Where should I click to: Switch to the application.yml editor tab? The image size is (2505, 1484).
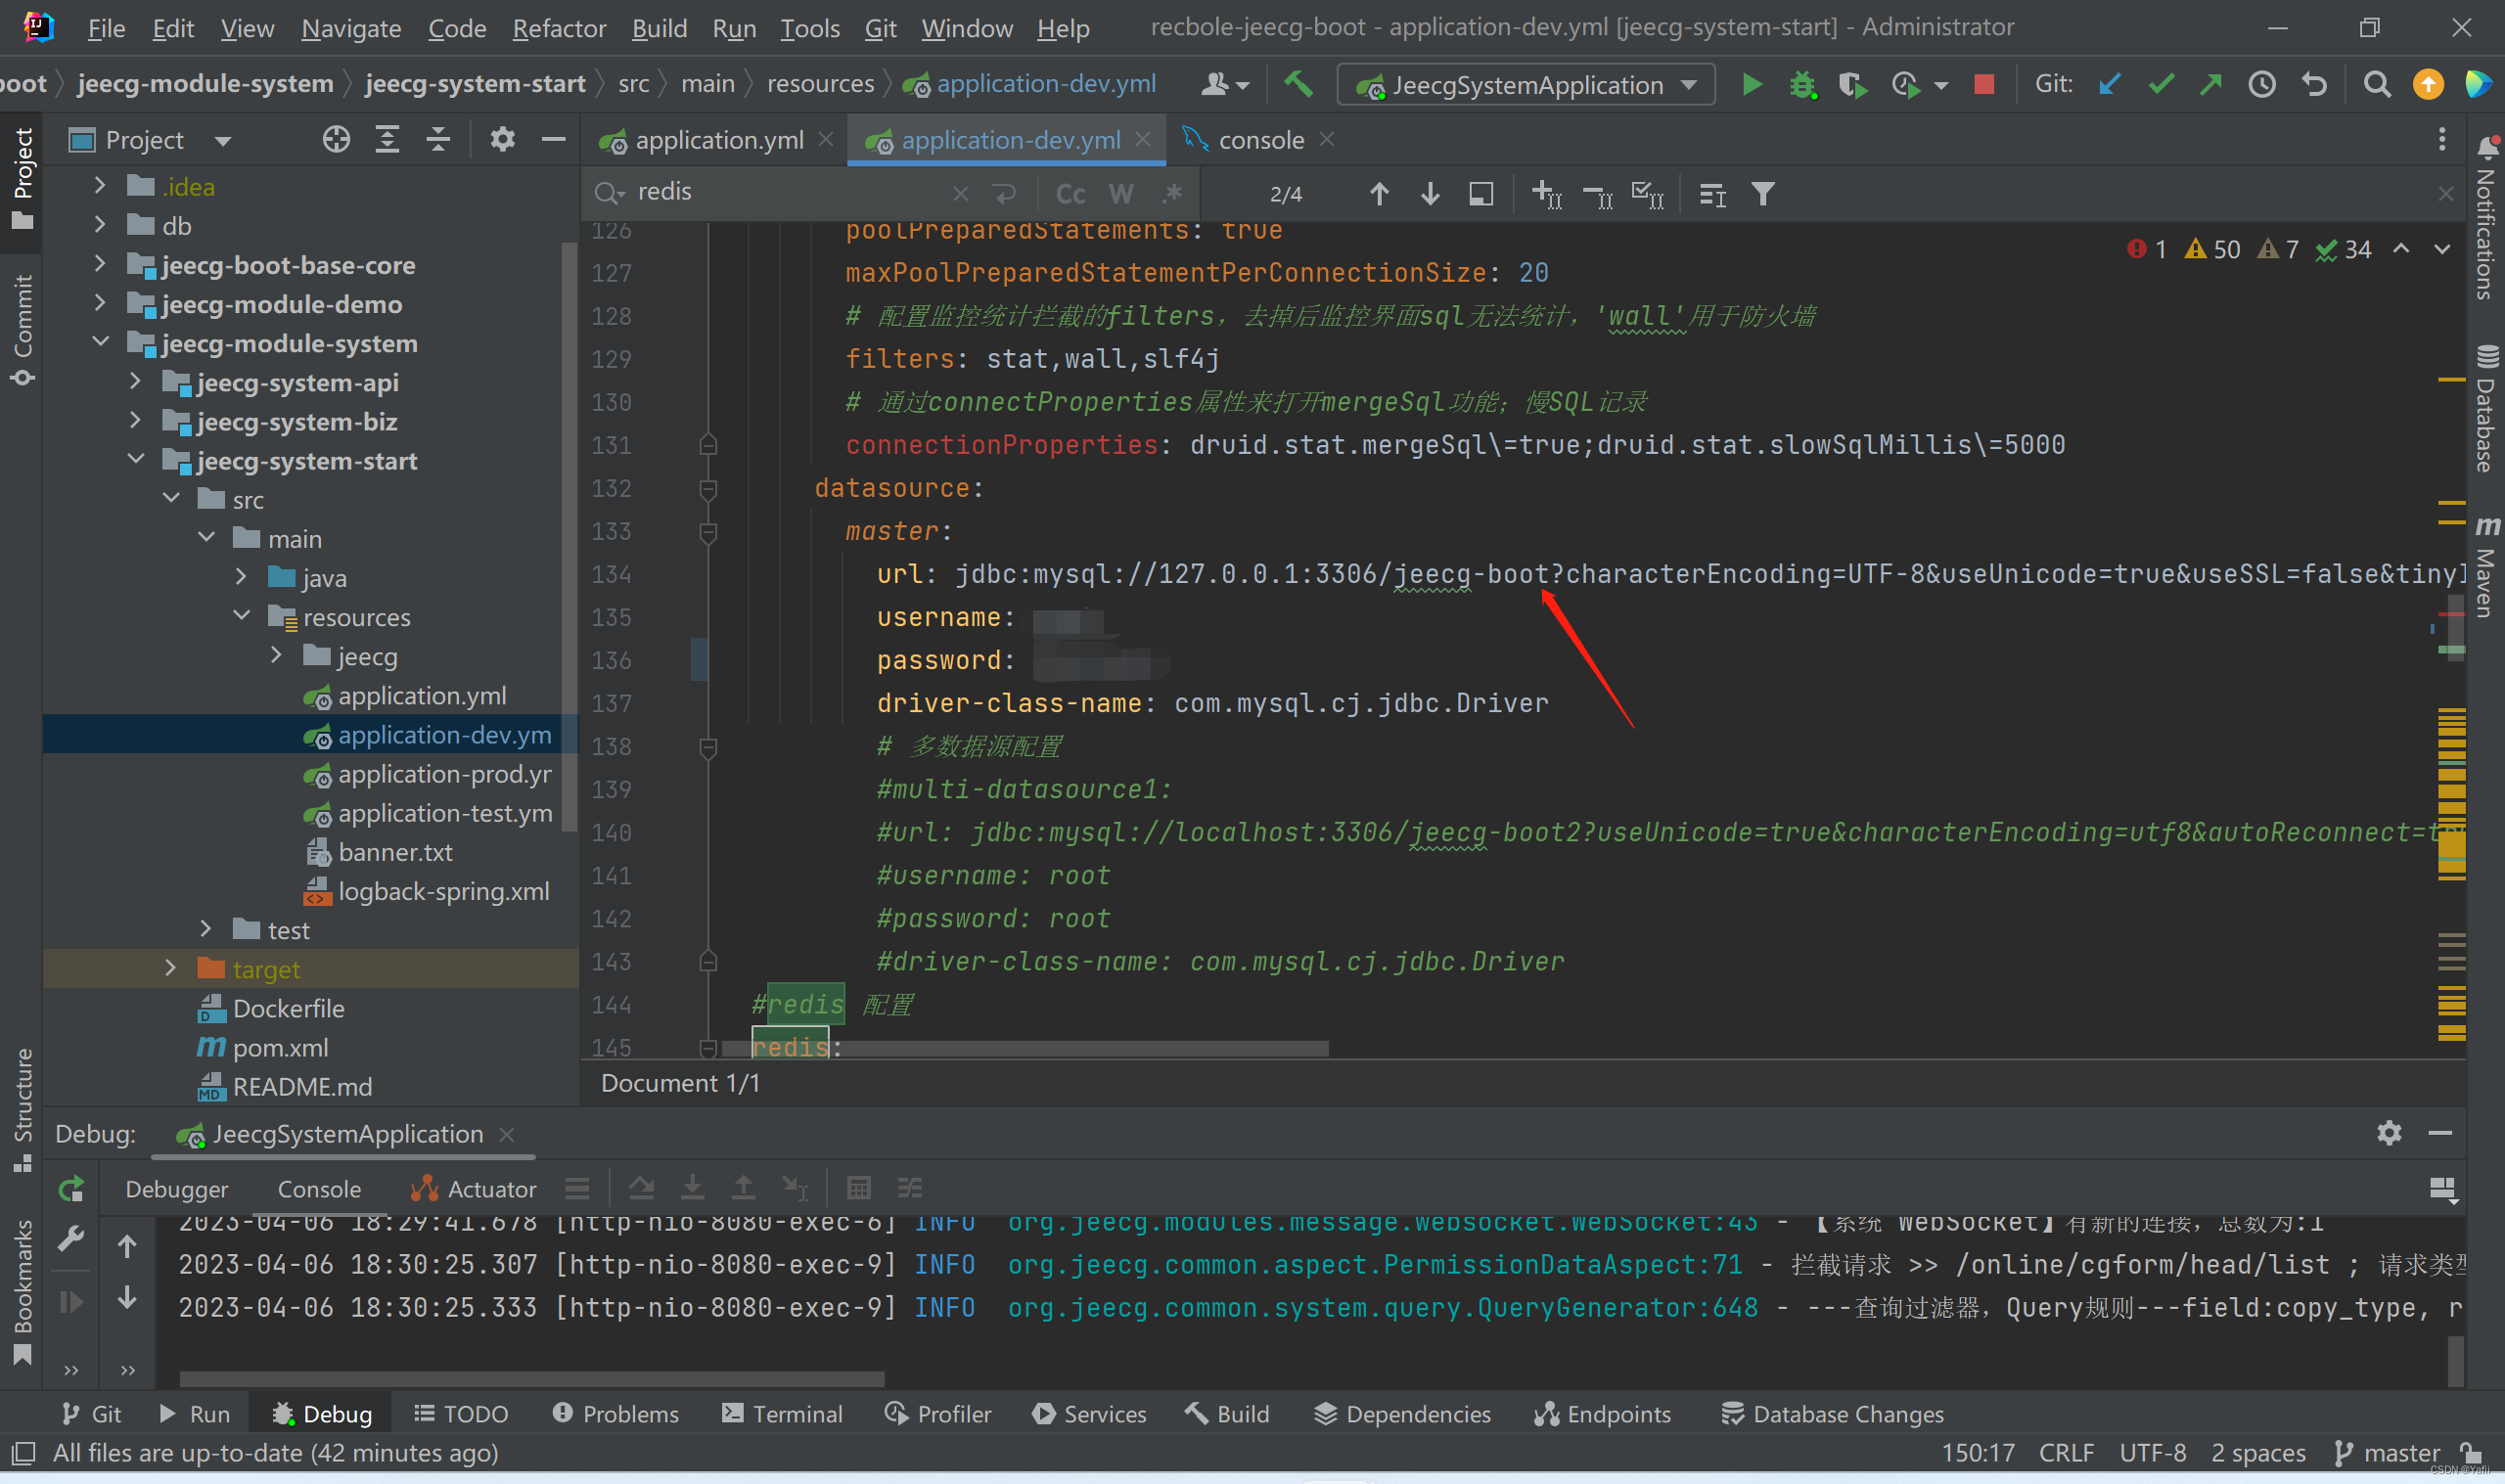[x=718, y=140]
